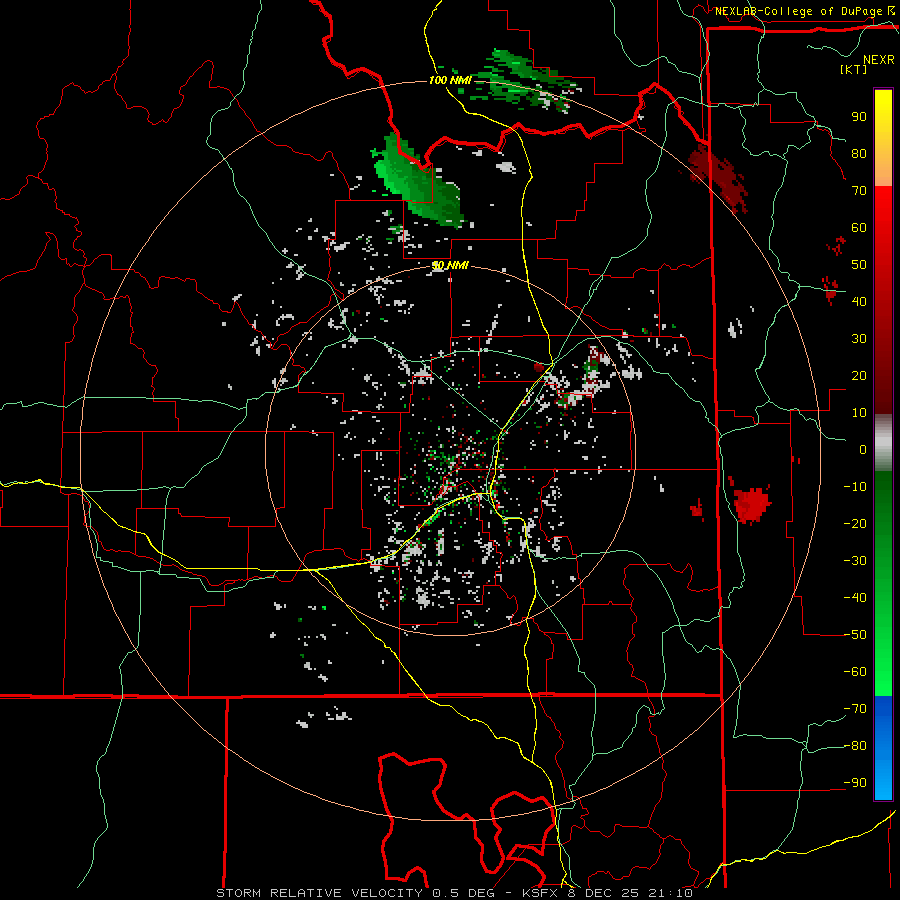This screenshot has height=900, width=900.
Task: Select the positive 20 legend value
Action: pyautogui.click(x=859, y=375)
